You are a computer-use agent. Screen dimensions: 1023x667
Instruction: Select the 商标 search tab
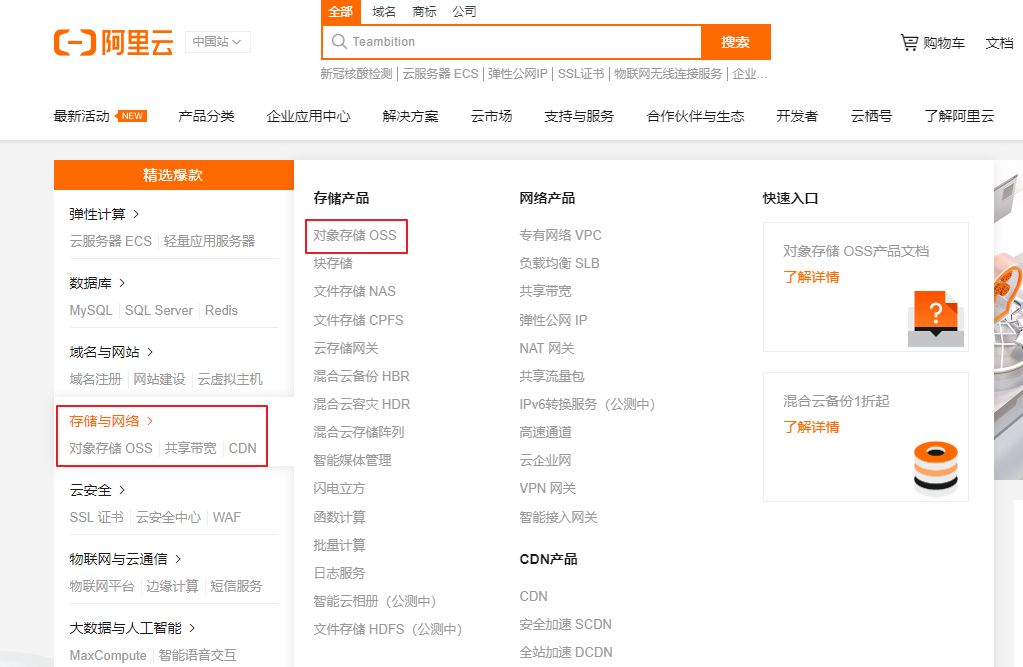424,12
